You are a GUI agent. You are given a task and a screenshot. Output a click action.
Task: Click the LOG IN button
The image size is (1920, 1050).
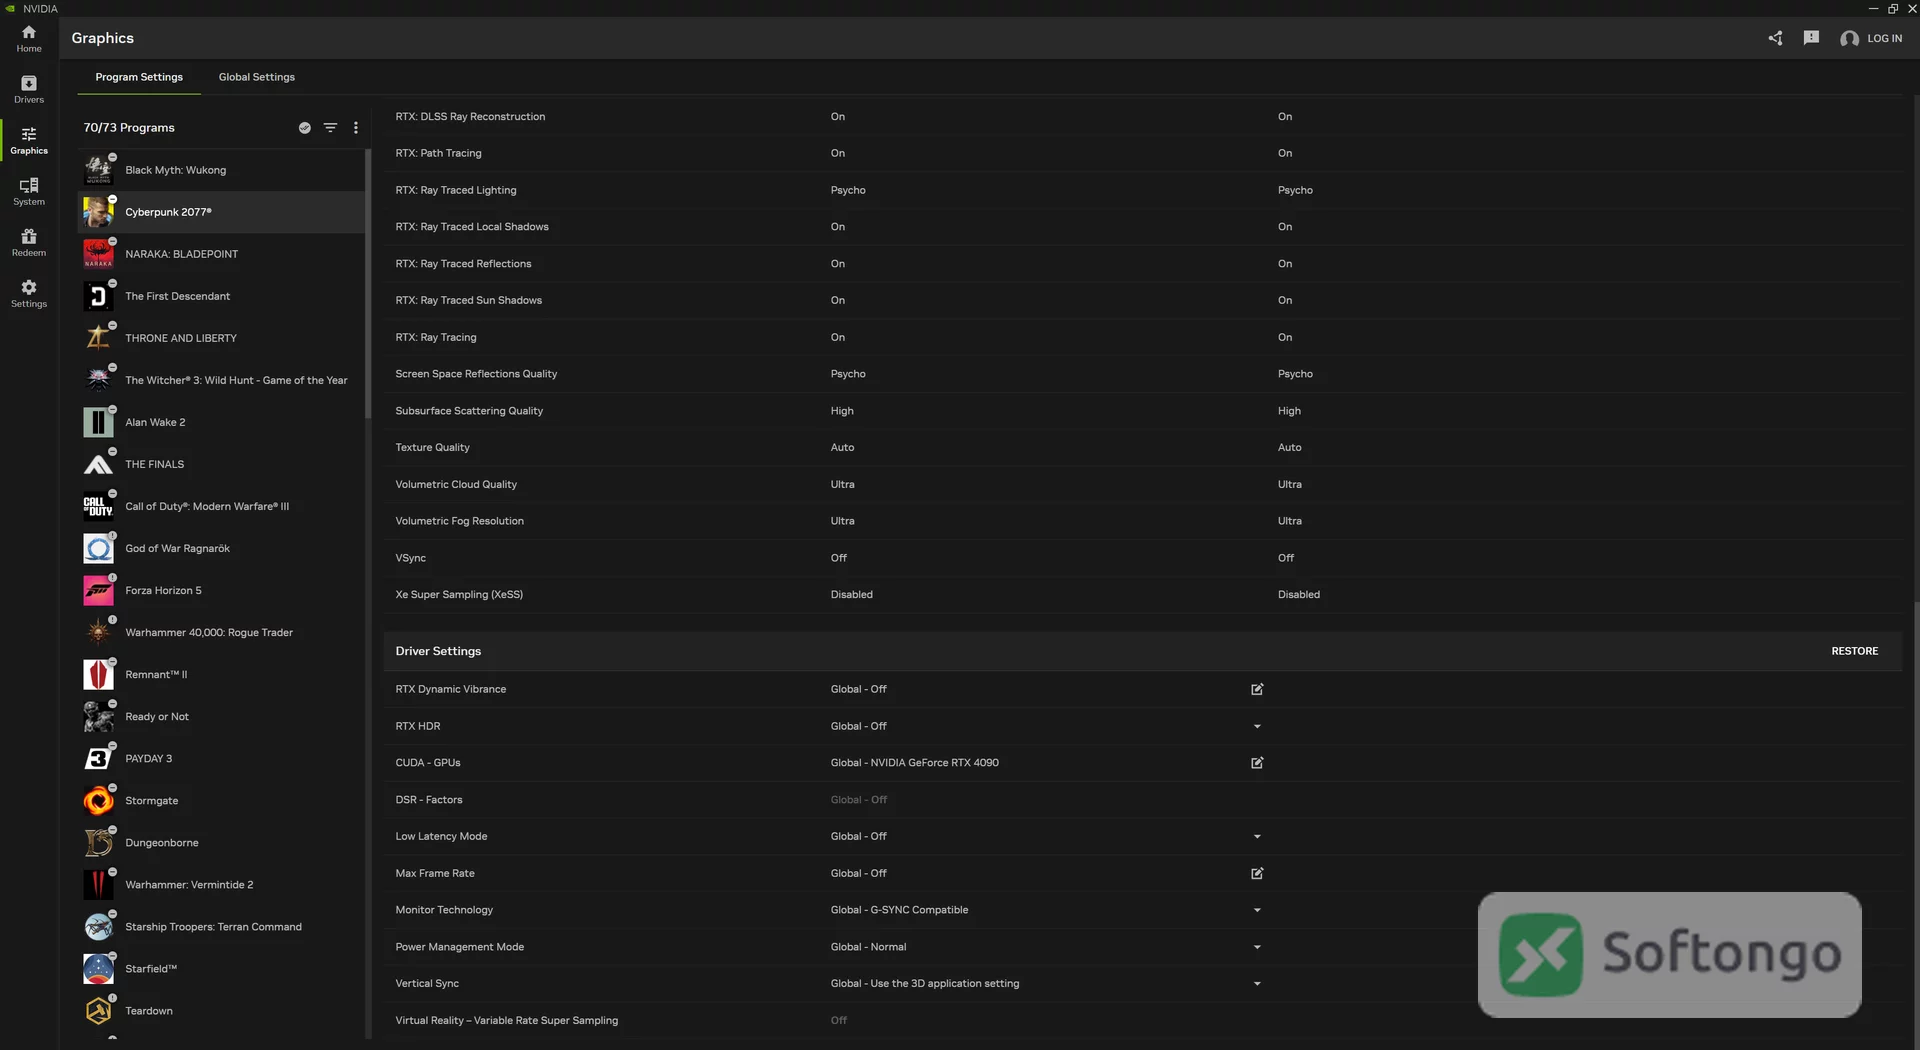click(x=1871, y=38)
